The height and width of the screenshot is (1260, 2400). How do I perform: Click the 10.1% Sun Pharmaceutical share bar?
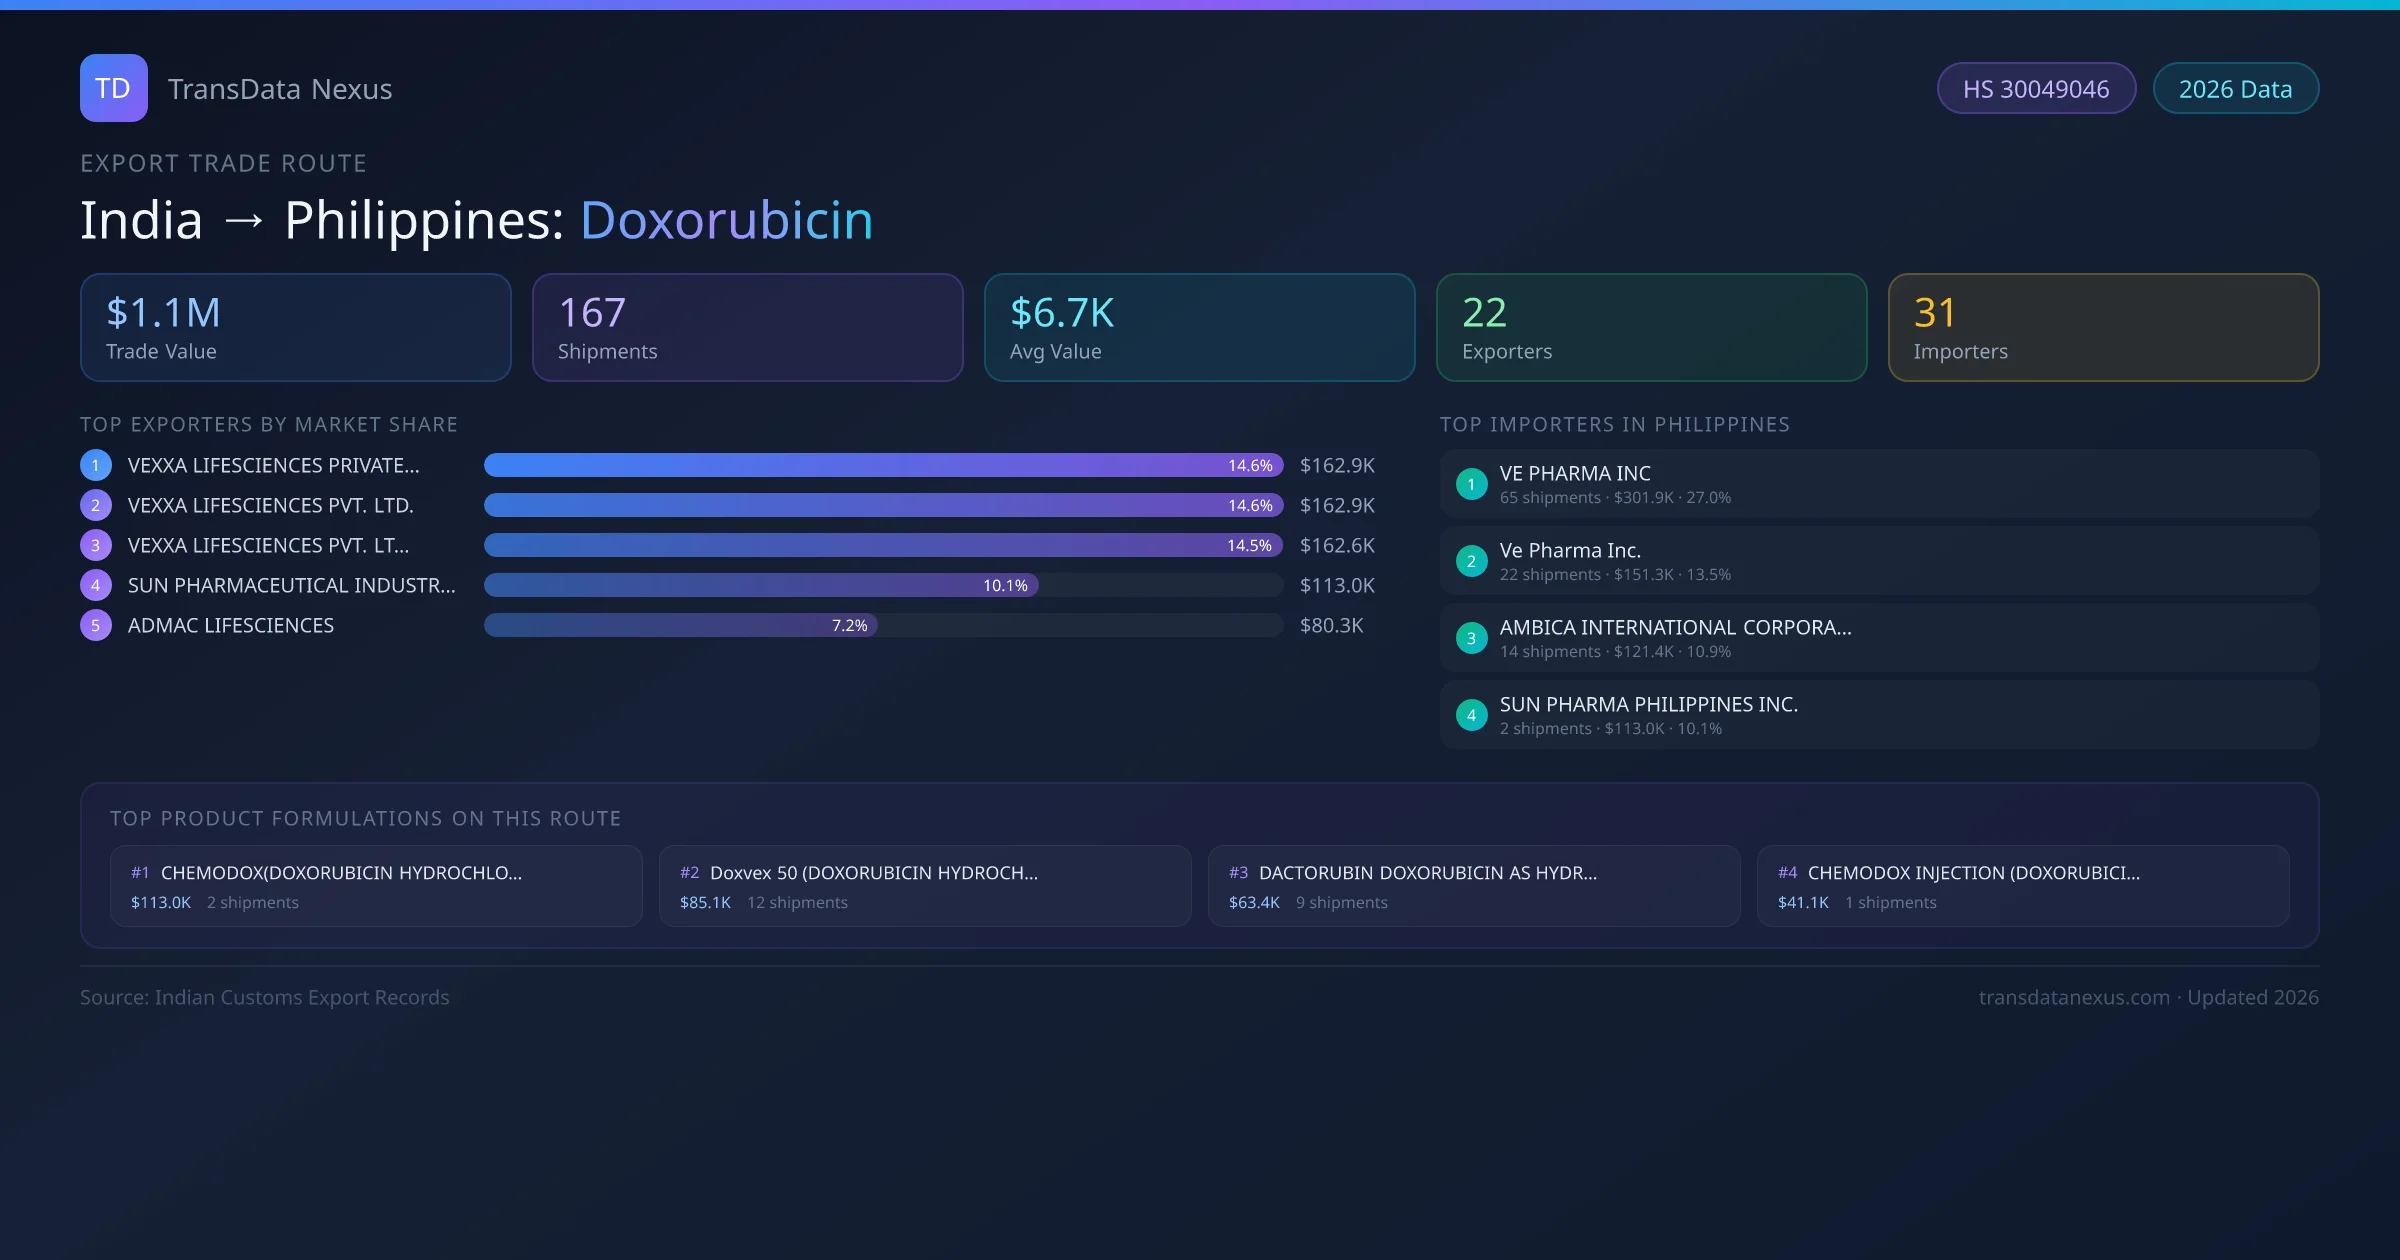(761, 585)
